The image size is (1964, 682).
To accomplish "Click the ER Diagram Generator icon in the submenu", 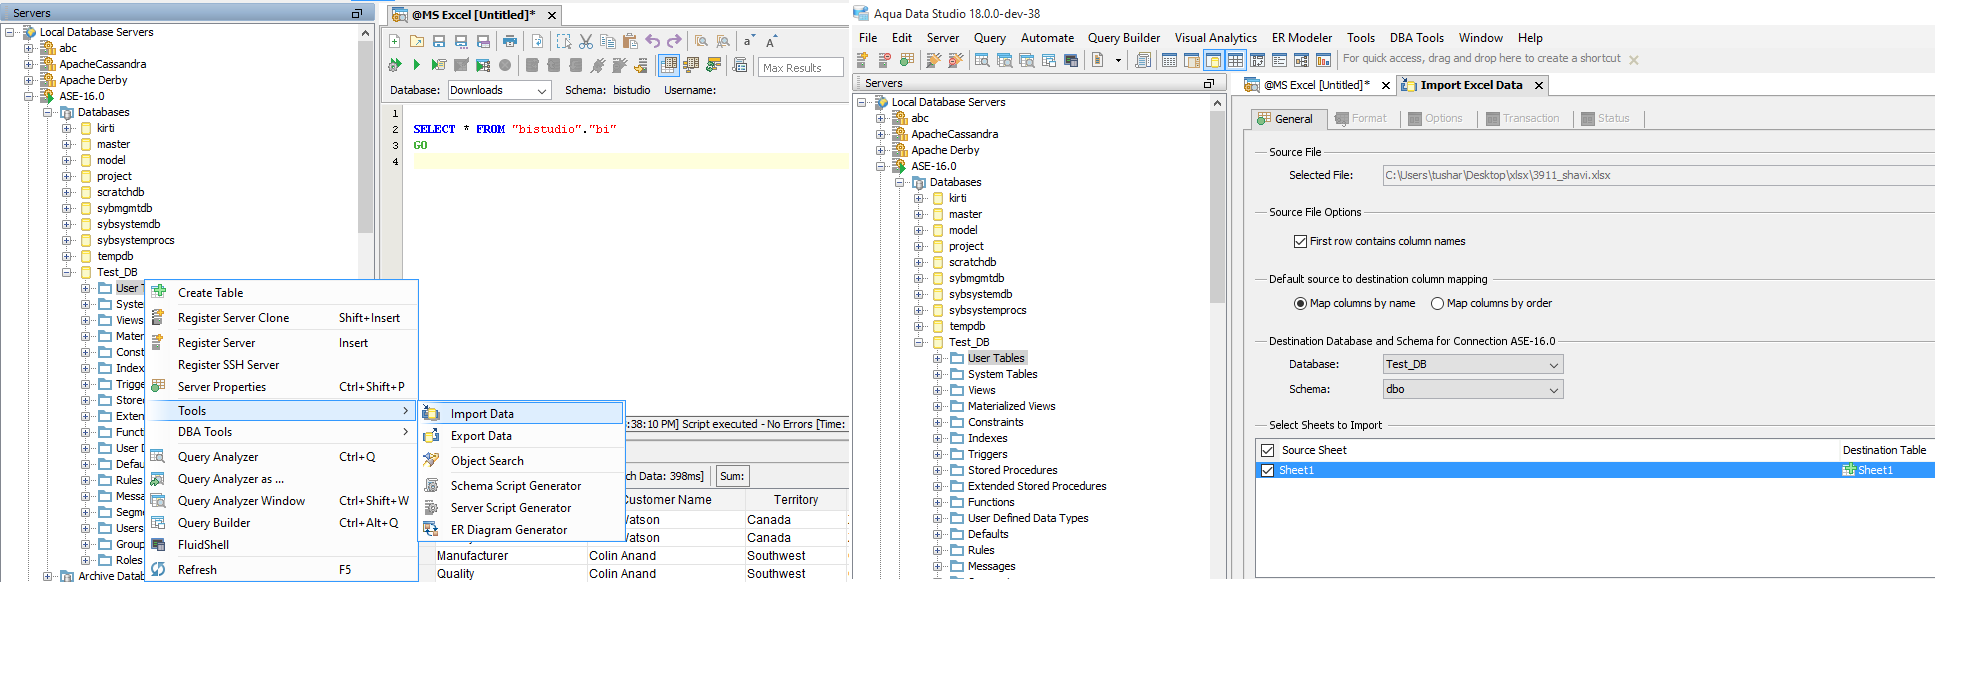I will [x=431, y=529].
